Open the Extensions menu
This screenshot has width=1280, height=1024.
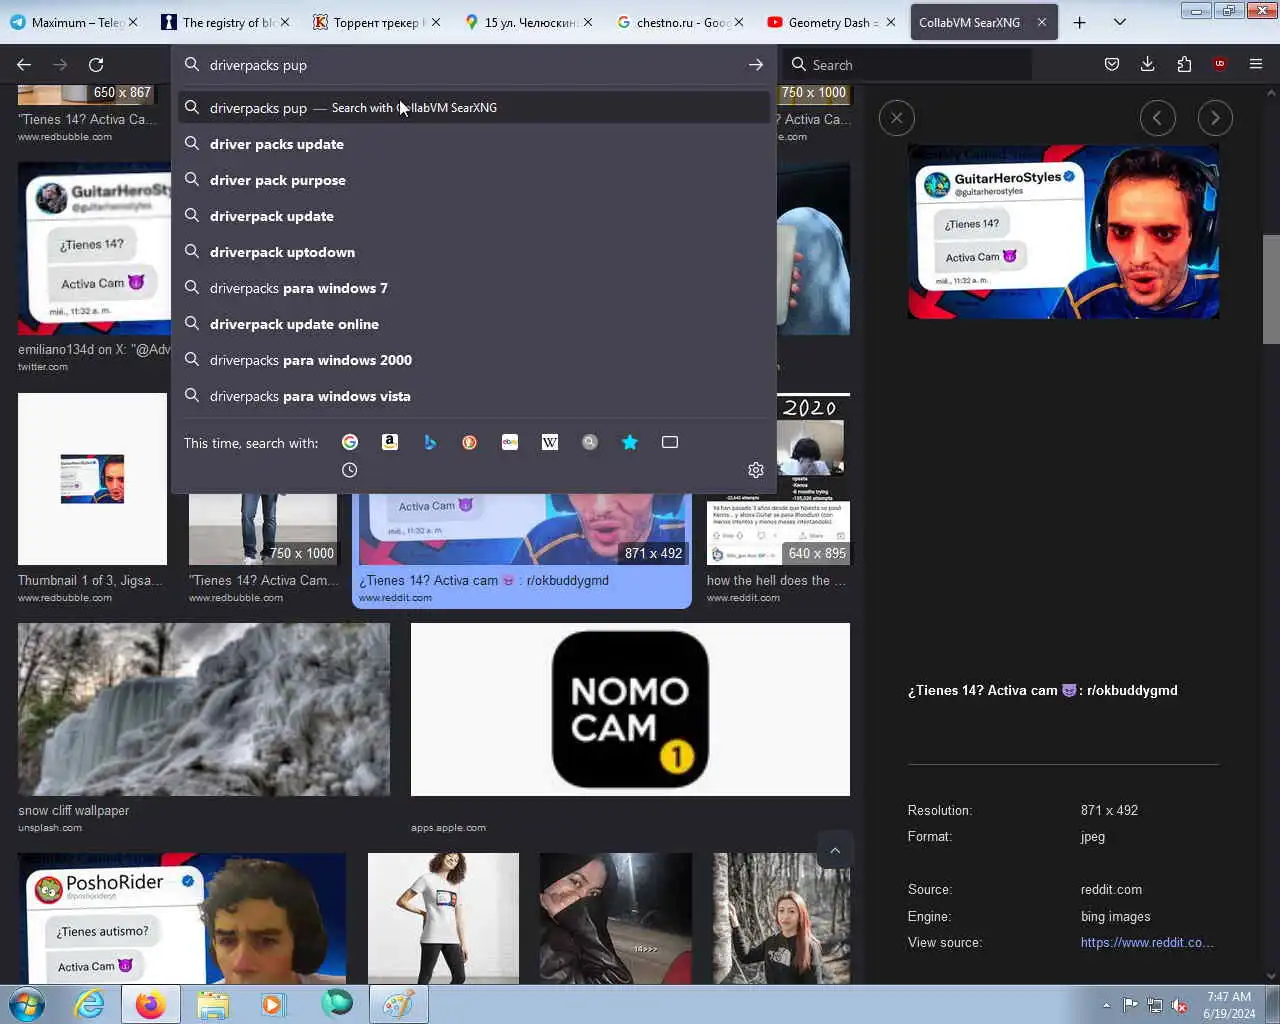coord(1184,65)
